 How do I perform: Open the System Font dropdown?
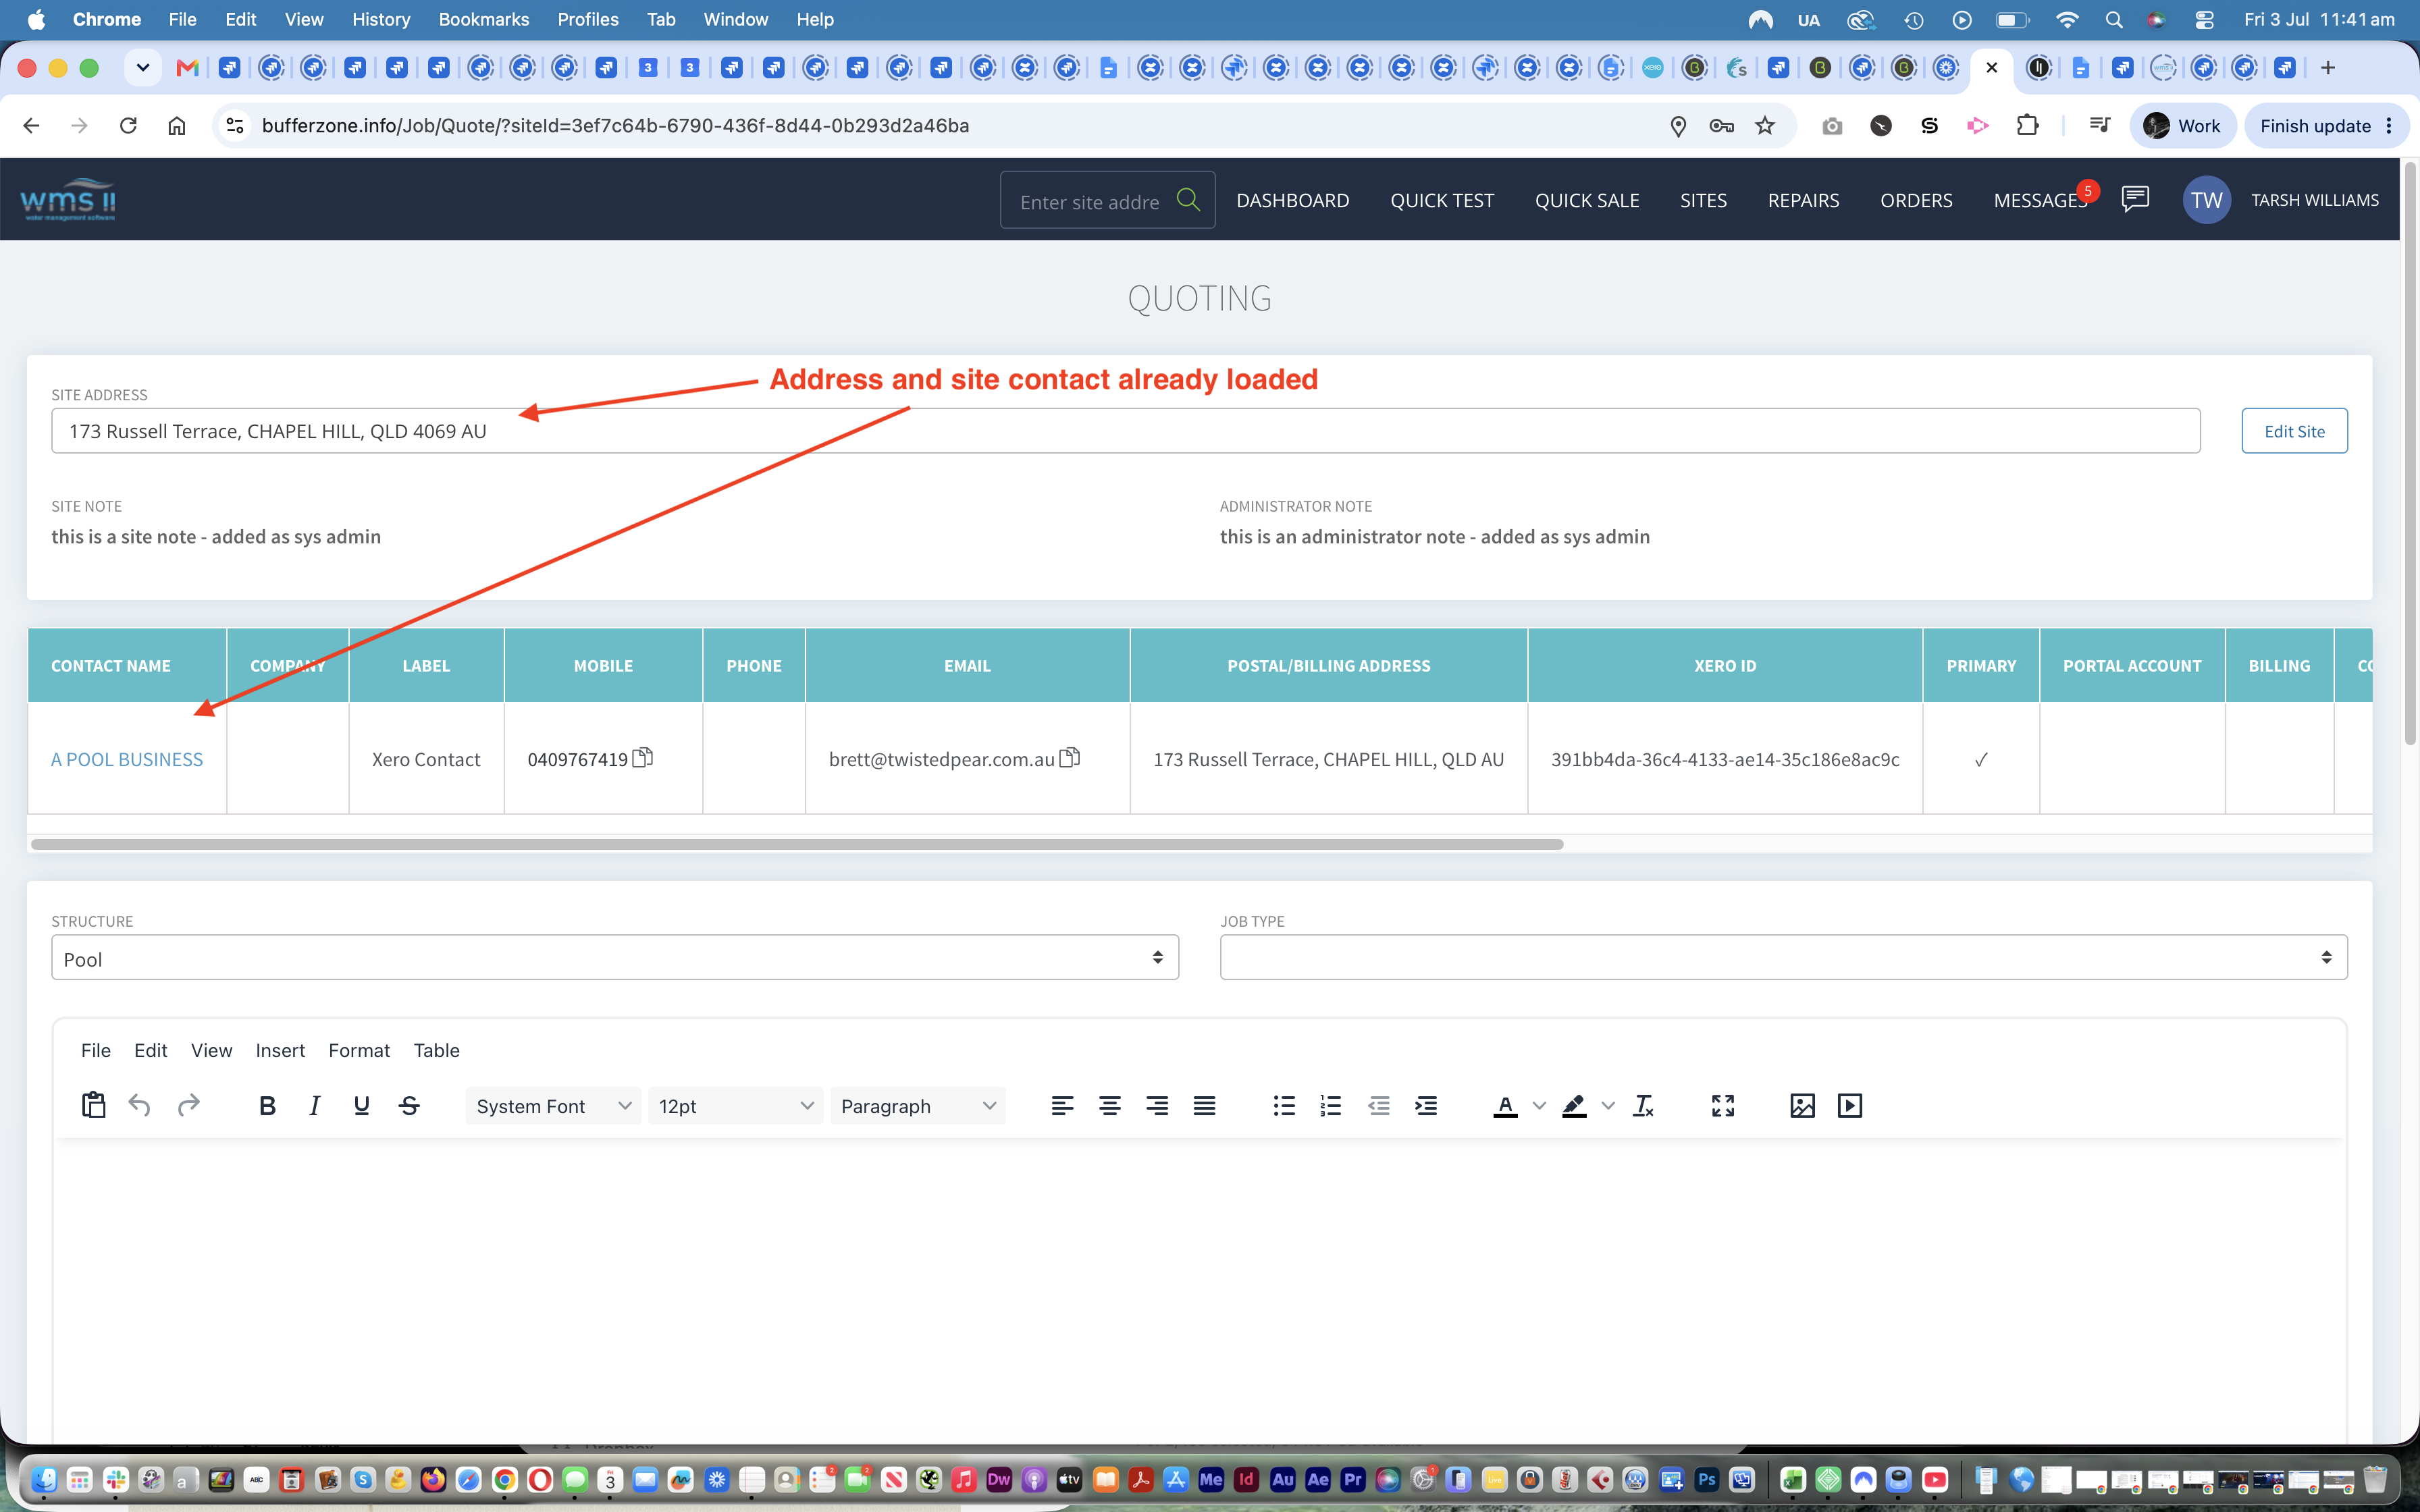[x=553, y=1106]
